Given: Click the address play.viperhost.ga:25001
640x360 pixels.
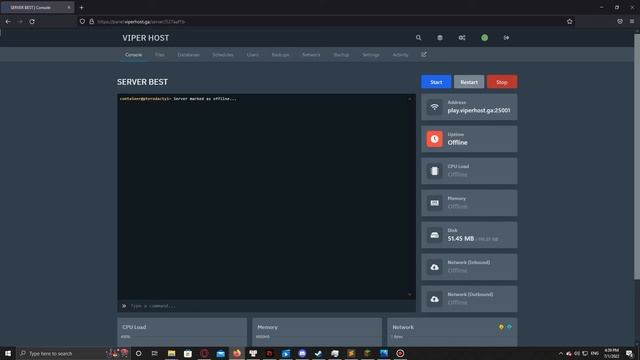Looking at the screenshot, I should pyautogui.click(x=479, y=110).
